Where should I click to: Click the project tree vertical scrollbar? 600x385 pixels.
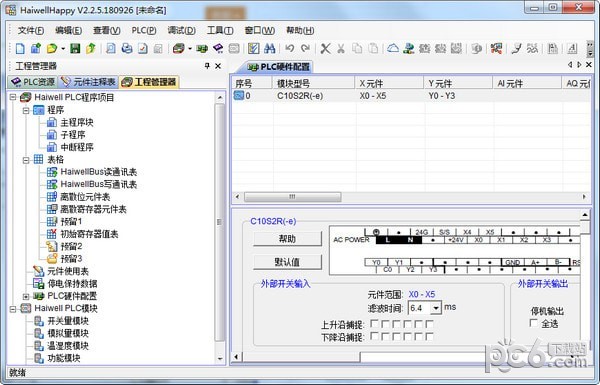coord(220,222)
